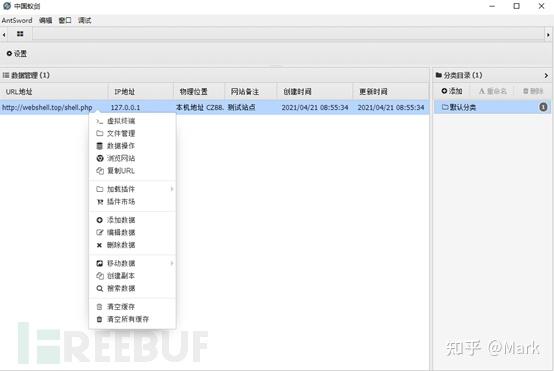
Task: Click the count badge on 默认分类
Action: (x=543, y=107)
